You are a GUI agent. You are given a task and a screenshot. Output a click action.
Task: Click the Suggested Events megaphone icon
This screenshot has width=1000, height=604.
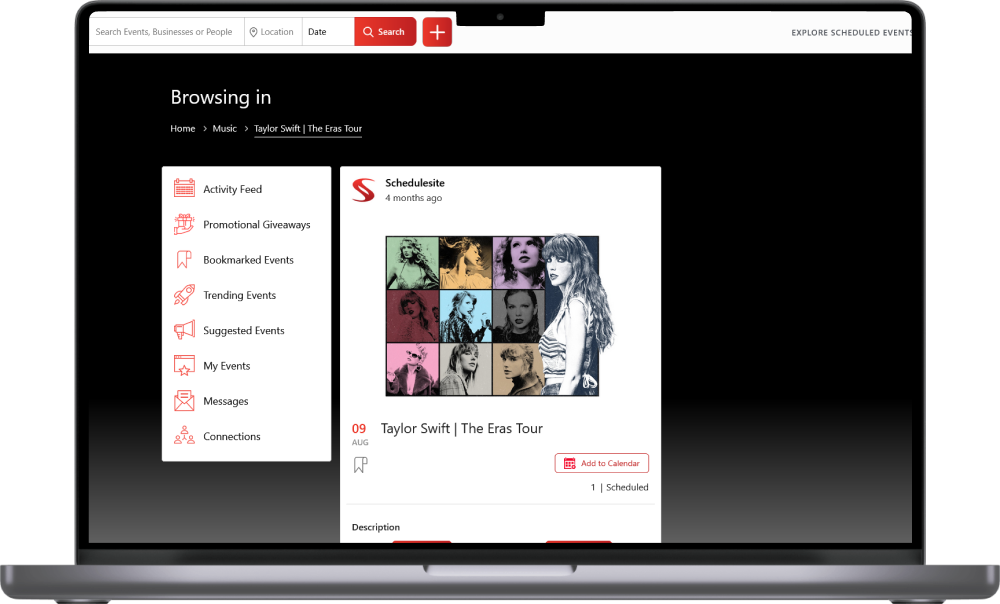[x=184, y=330]
